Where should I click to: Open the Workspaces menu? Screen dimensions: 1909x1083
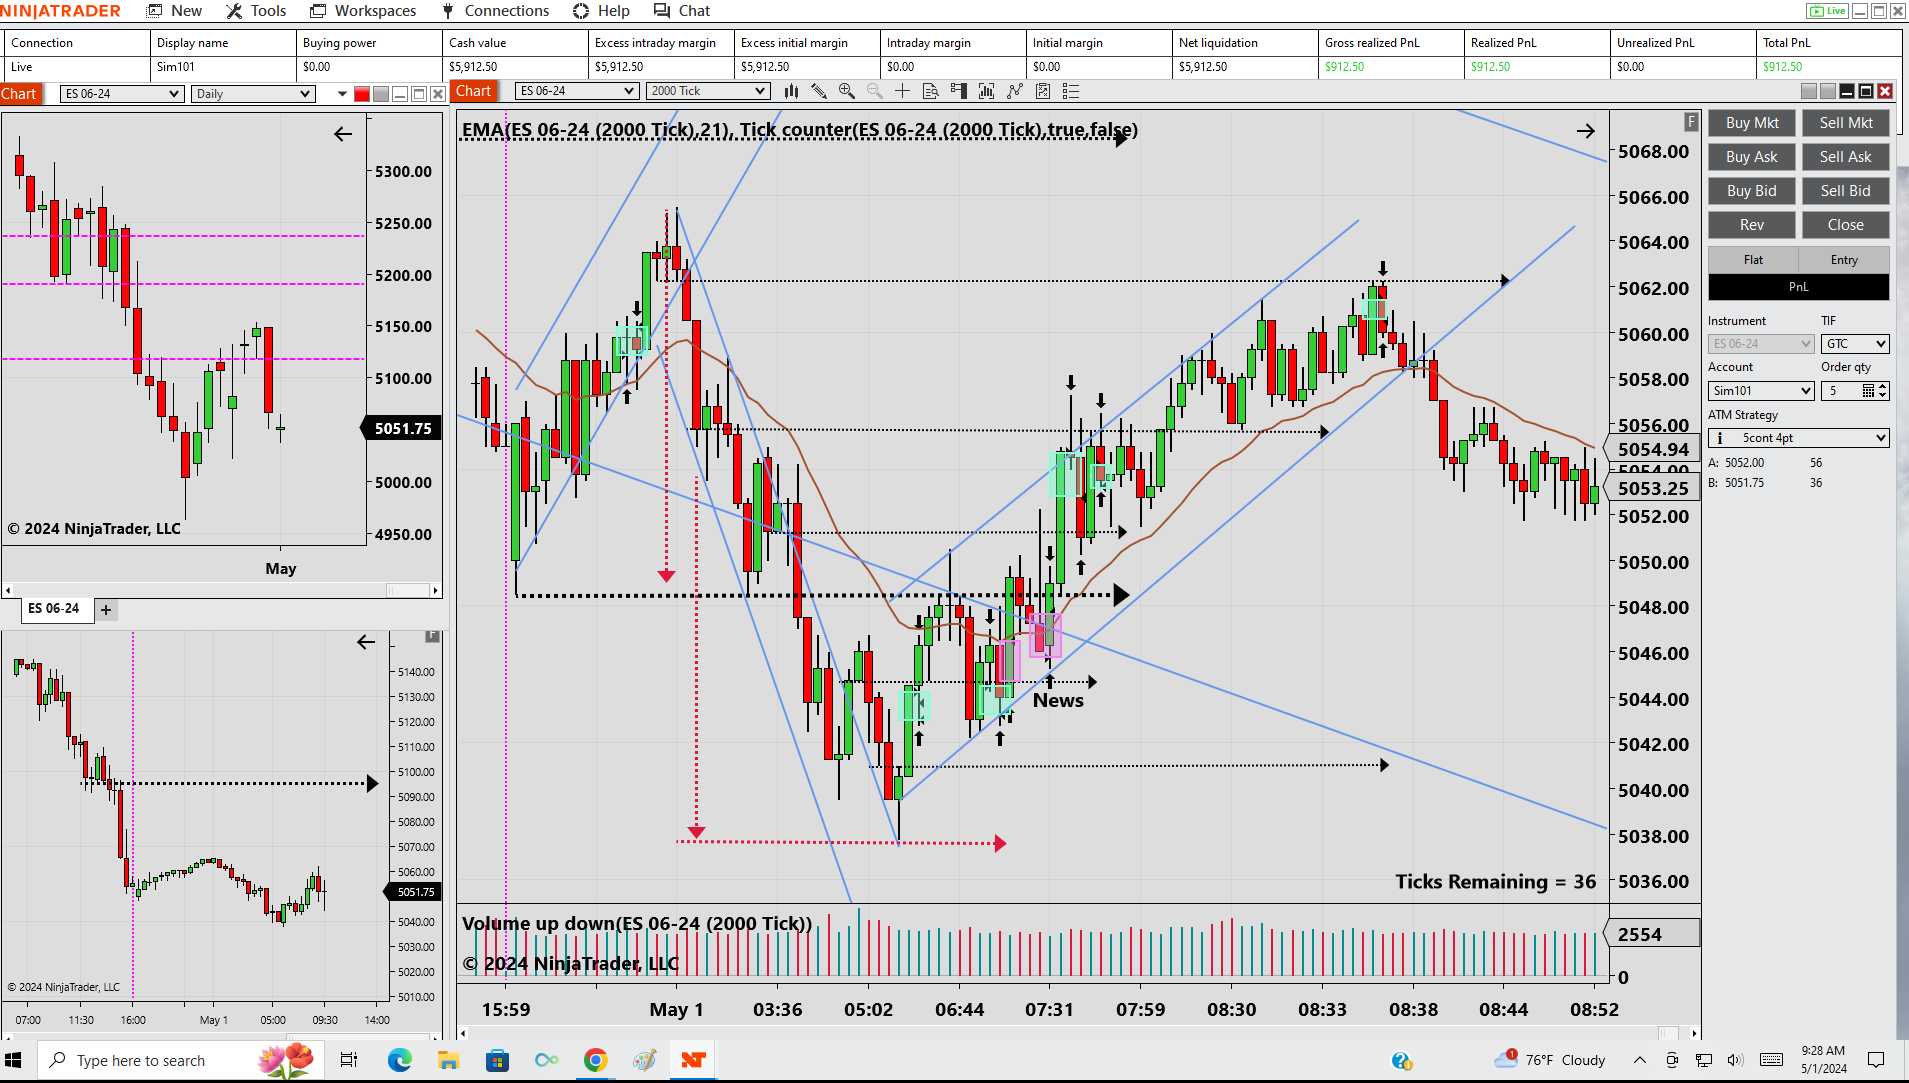[x=363, y=11]
